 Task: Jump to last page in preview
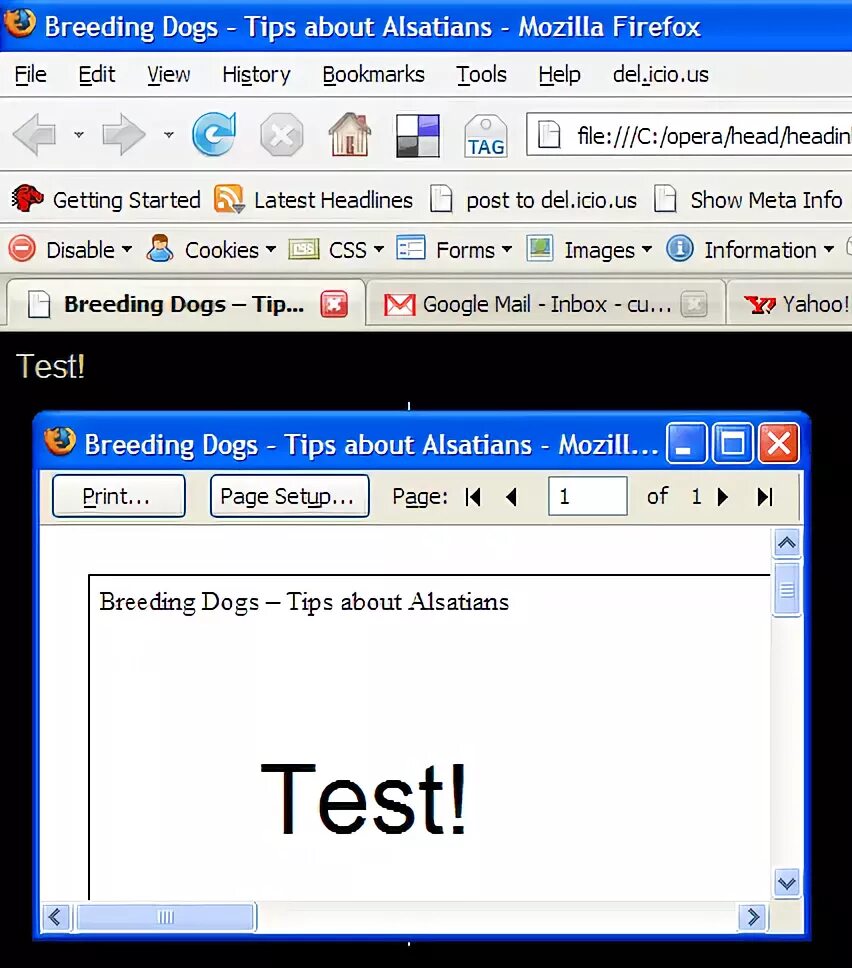pos(765,496)
